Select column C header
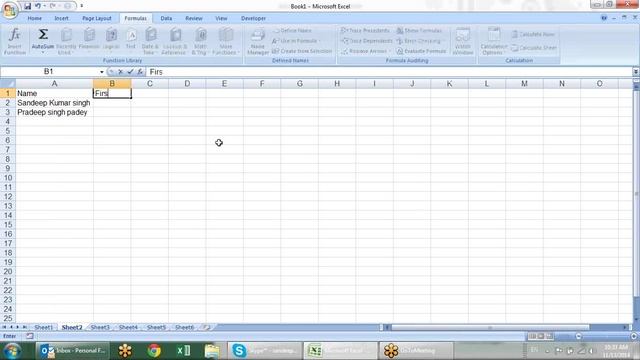 tap(150, 84)
